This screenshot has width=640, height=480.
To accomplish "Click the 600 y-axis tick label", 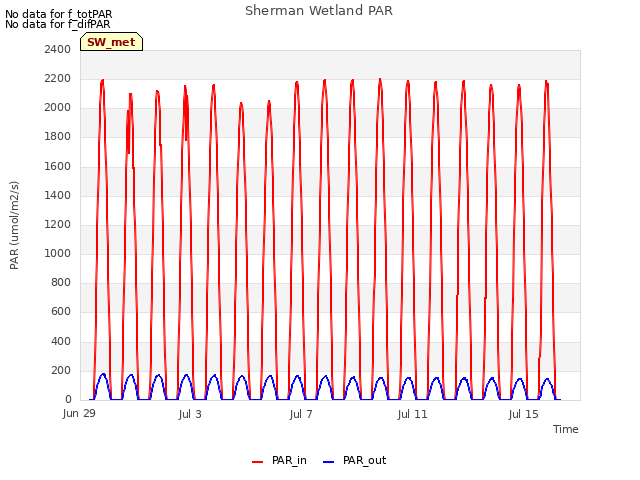I will pyautogui.click(x=61, y=311).
